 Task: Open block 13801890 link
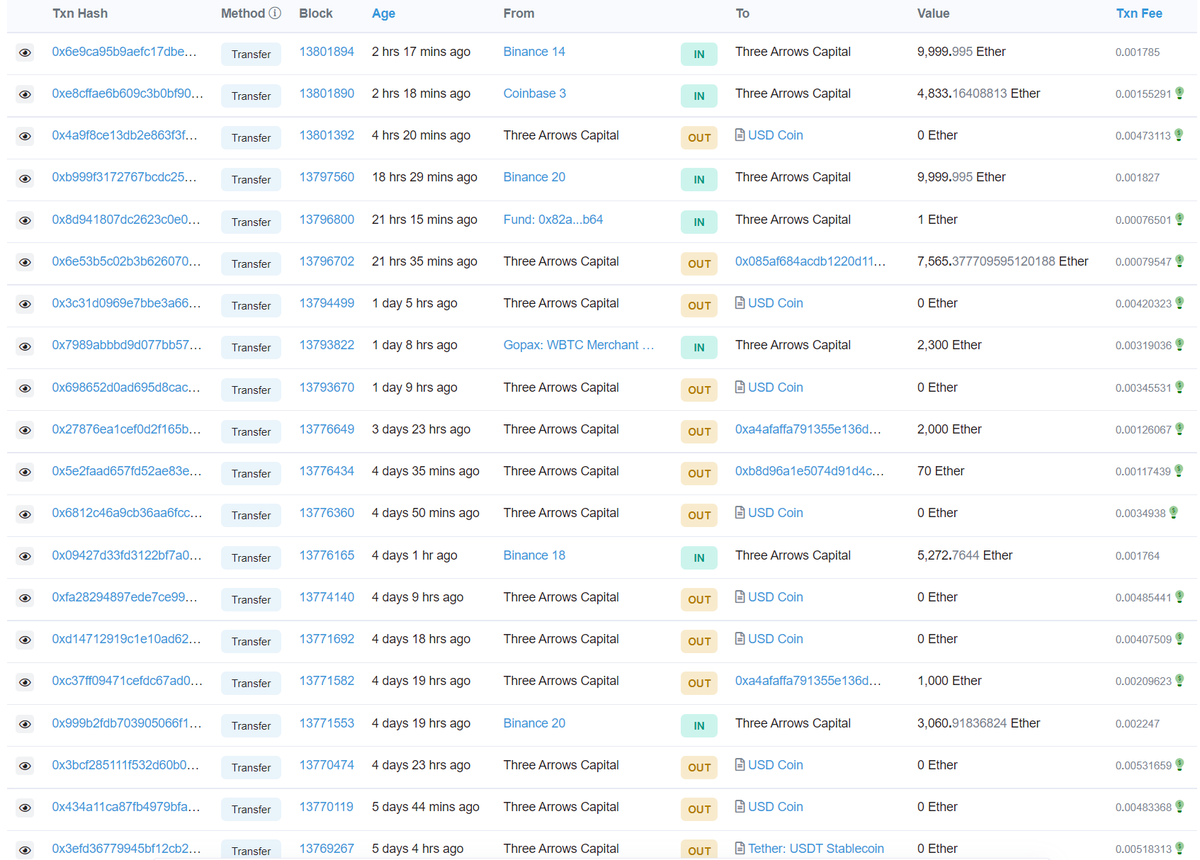pos(326,93)
